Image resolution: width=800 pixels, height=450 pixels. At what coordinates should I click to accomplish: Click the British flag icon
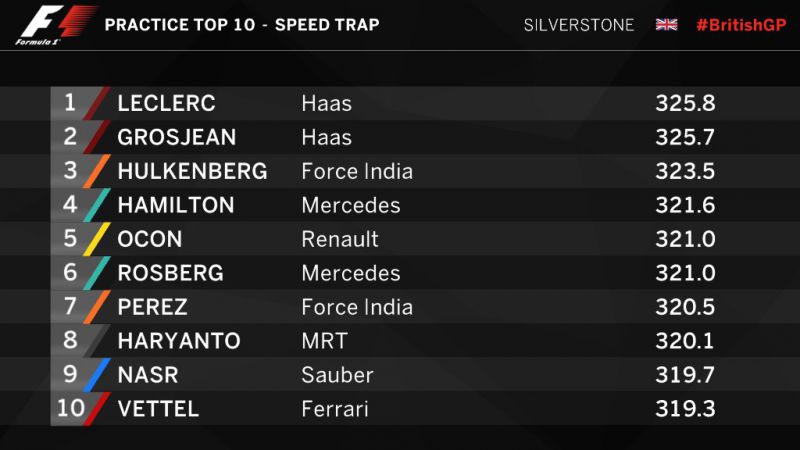[x=666, y=24]
